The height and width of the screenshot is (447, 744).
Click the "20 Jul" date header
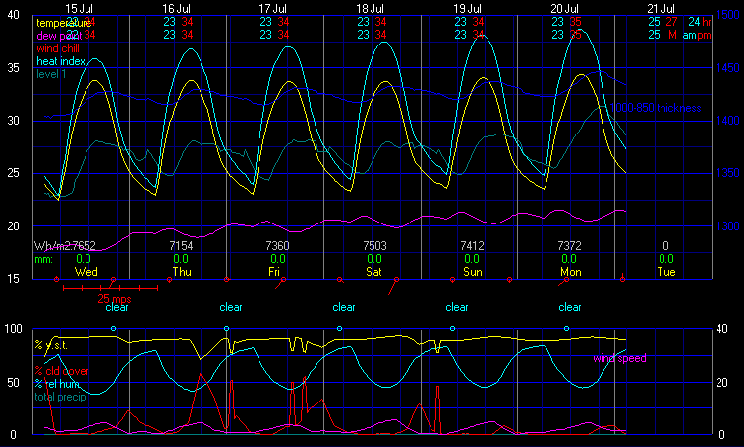click(x=565, y=9)
